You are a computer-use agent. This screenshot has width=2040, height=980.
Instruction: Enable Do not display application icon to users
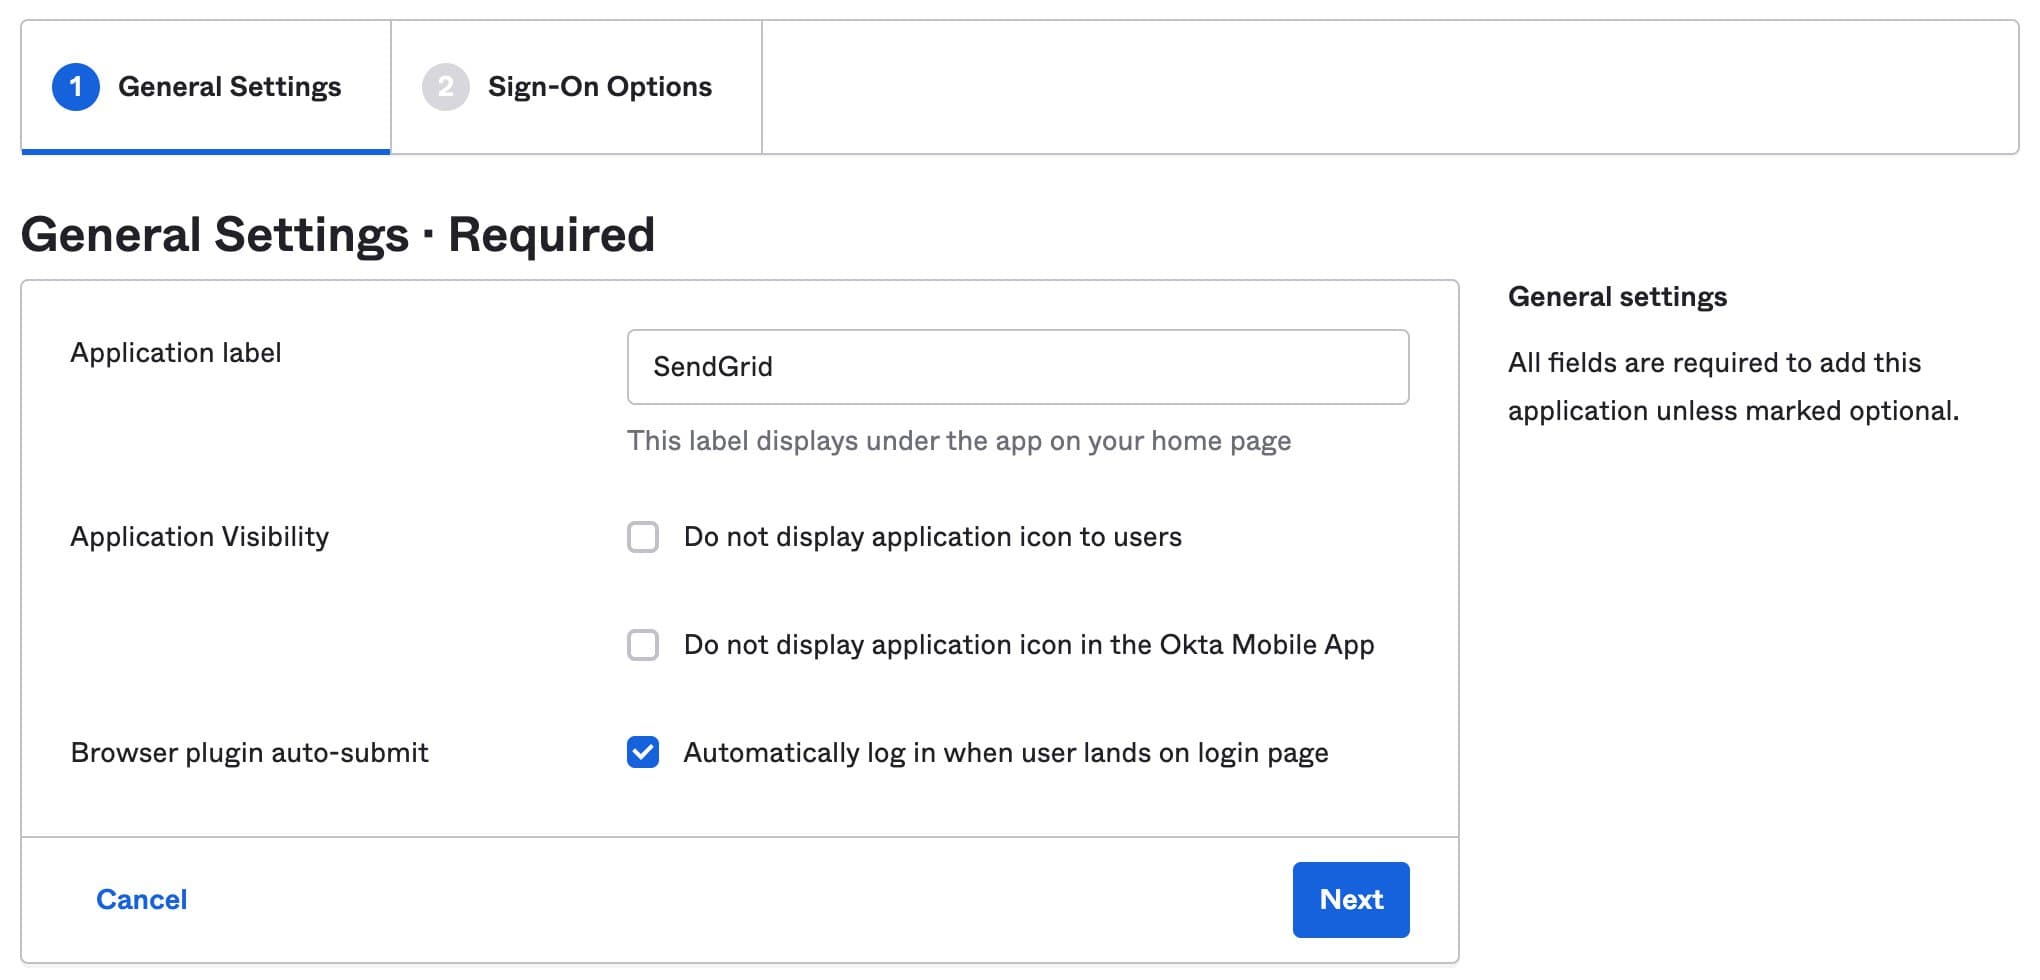coord(644,537)
